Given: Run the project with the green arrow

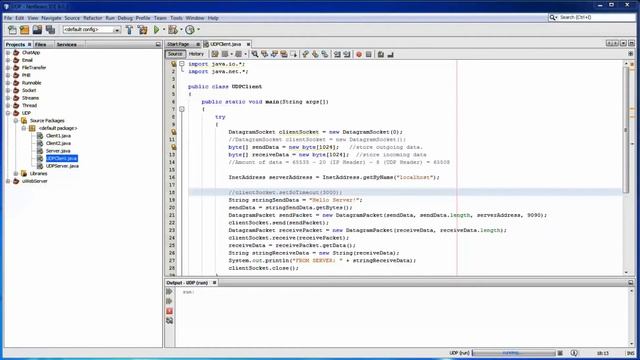Looking at the screenshot, I should coord(156,29).
